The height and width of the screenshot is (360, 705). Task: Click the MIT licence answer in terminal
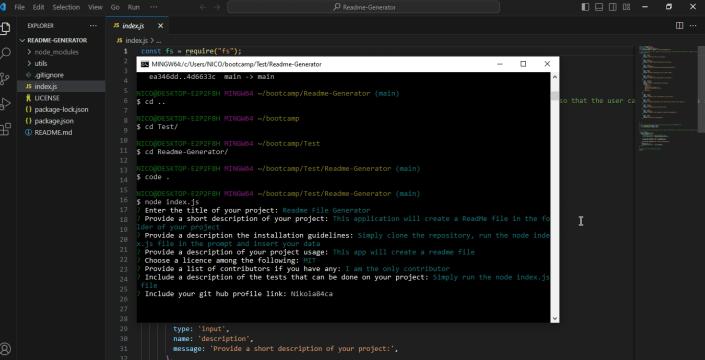[x=310, y=261]
